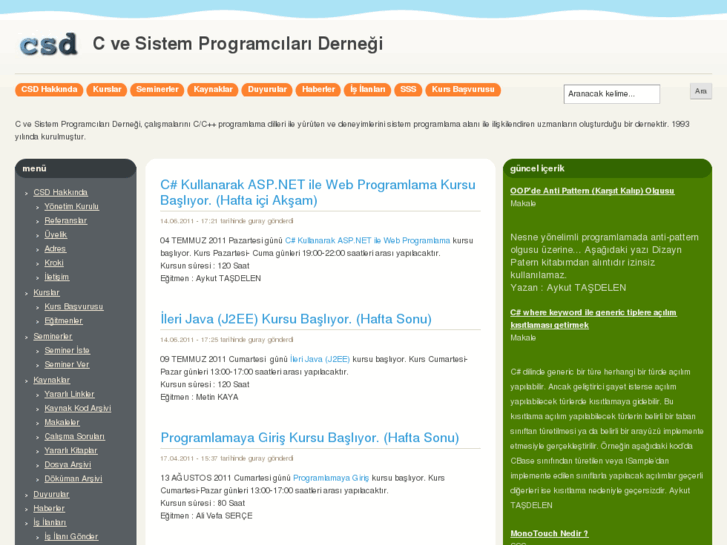
Task: Click text Eğitmen : Aykut TAŞDELEN
Action: point(210,279)
